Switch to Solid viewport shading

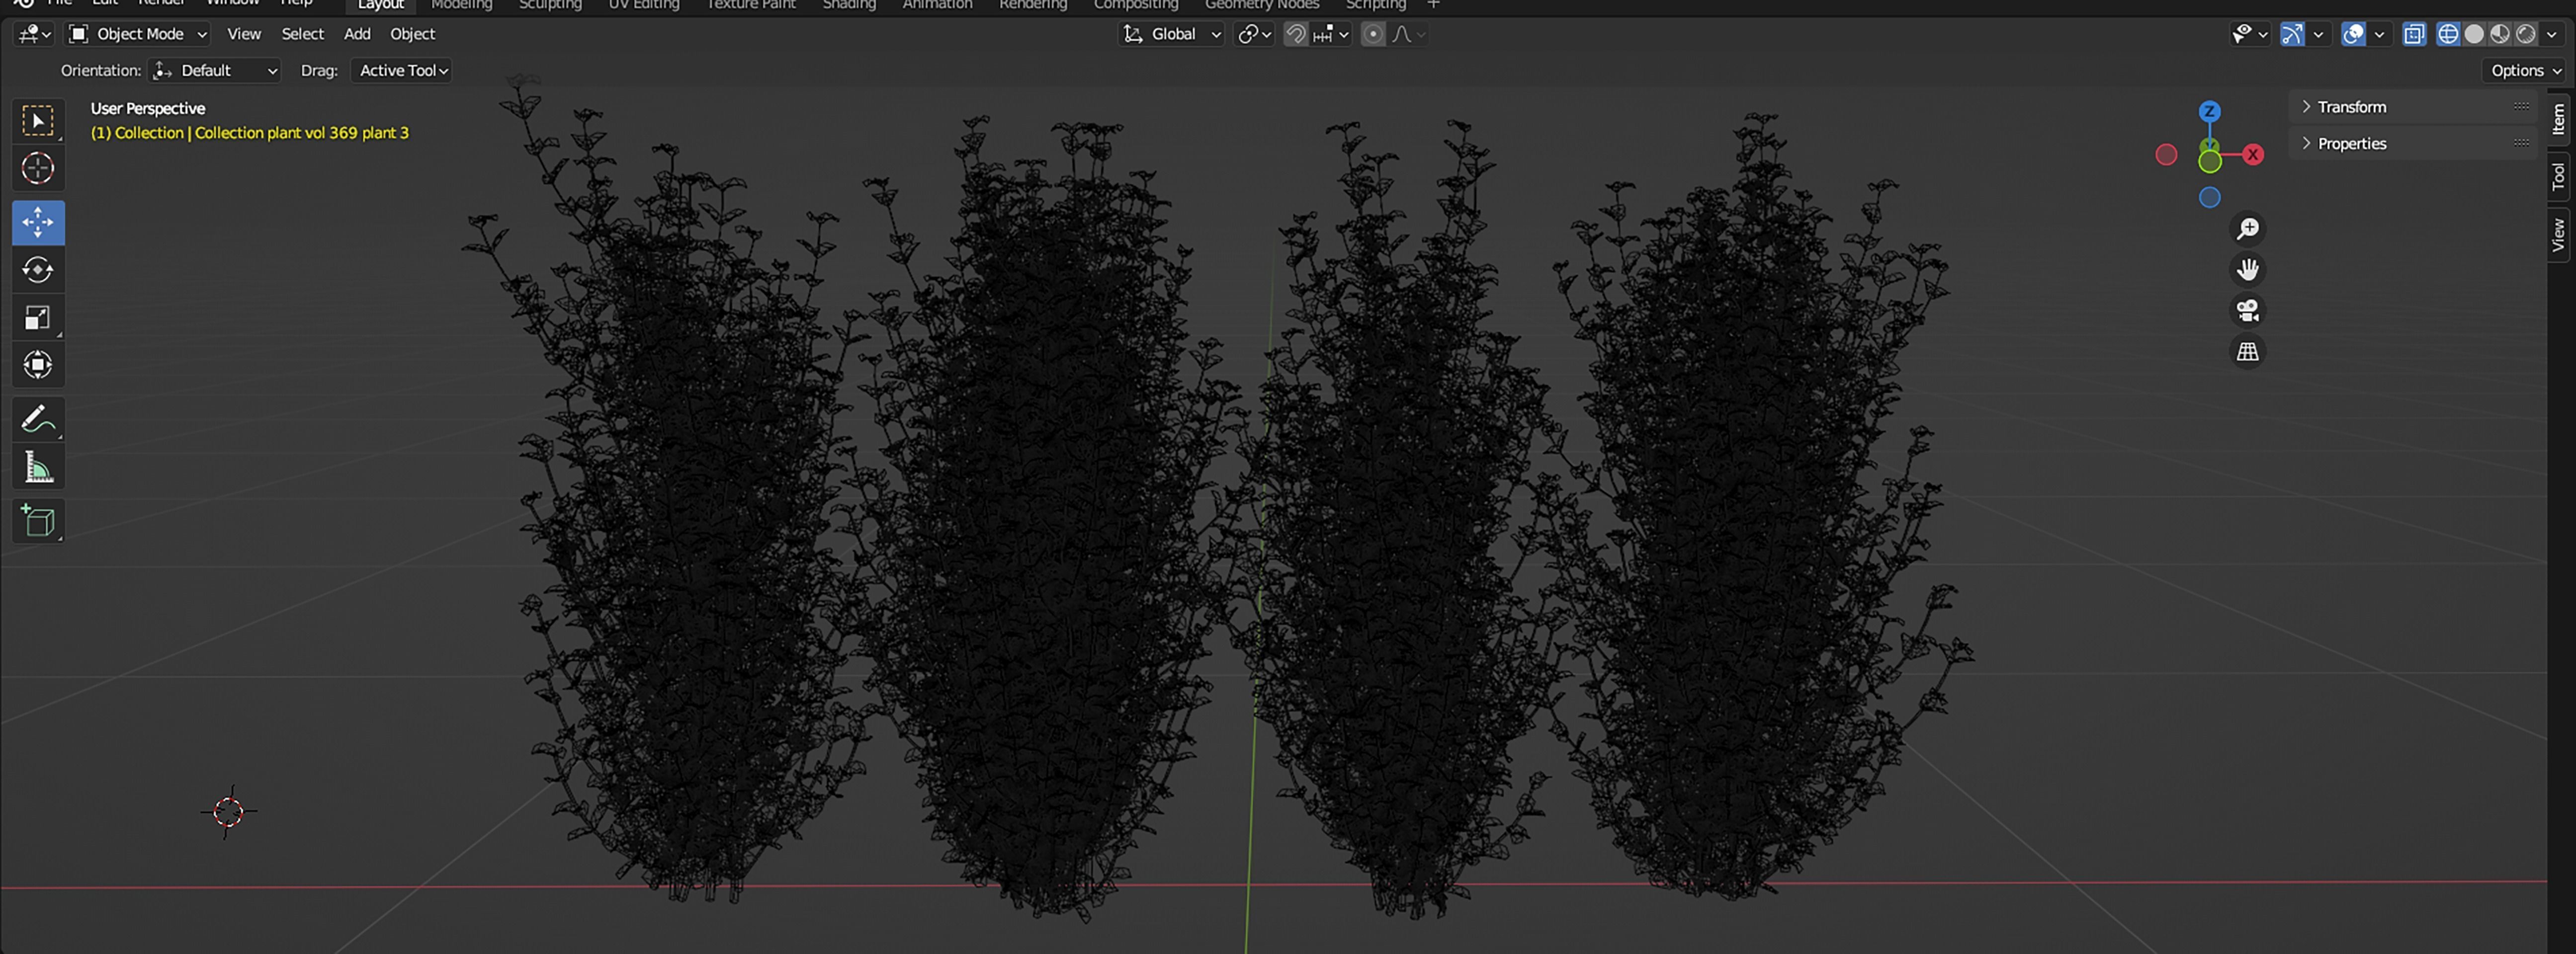(2473, 34)
